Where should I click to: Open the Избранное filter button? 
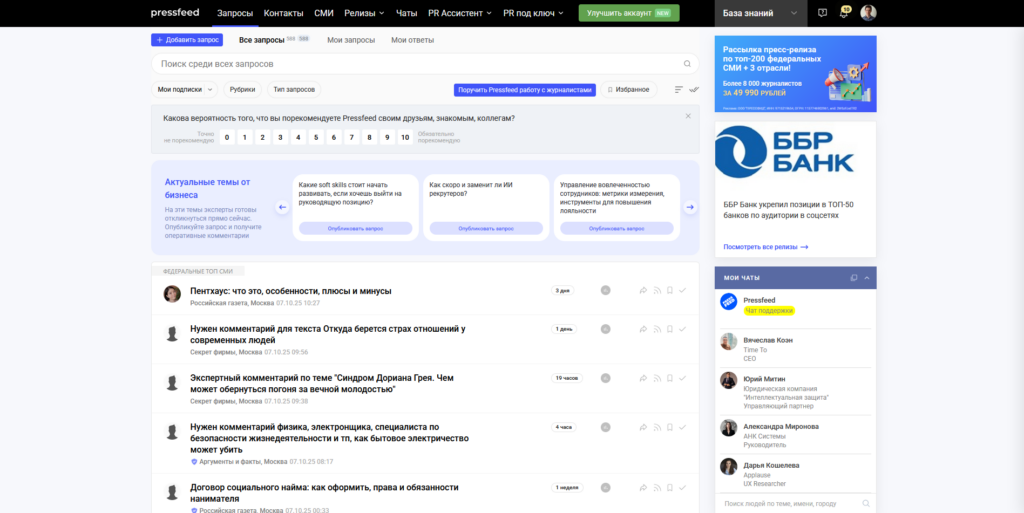pyautogui.click(x=628, y=89)
